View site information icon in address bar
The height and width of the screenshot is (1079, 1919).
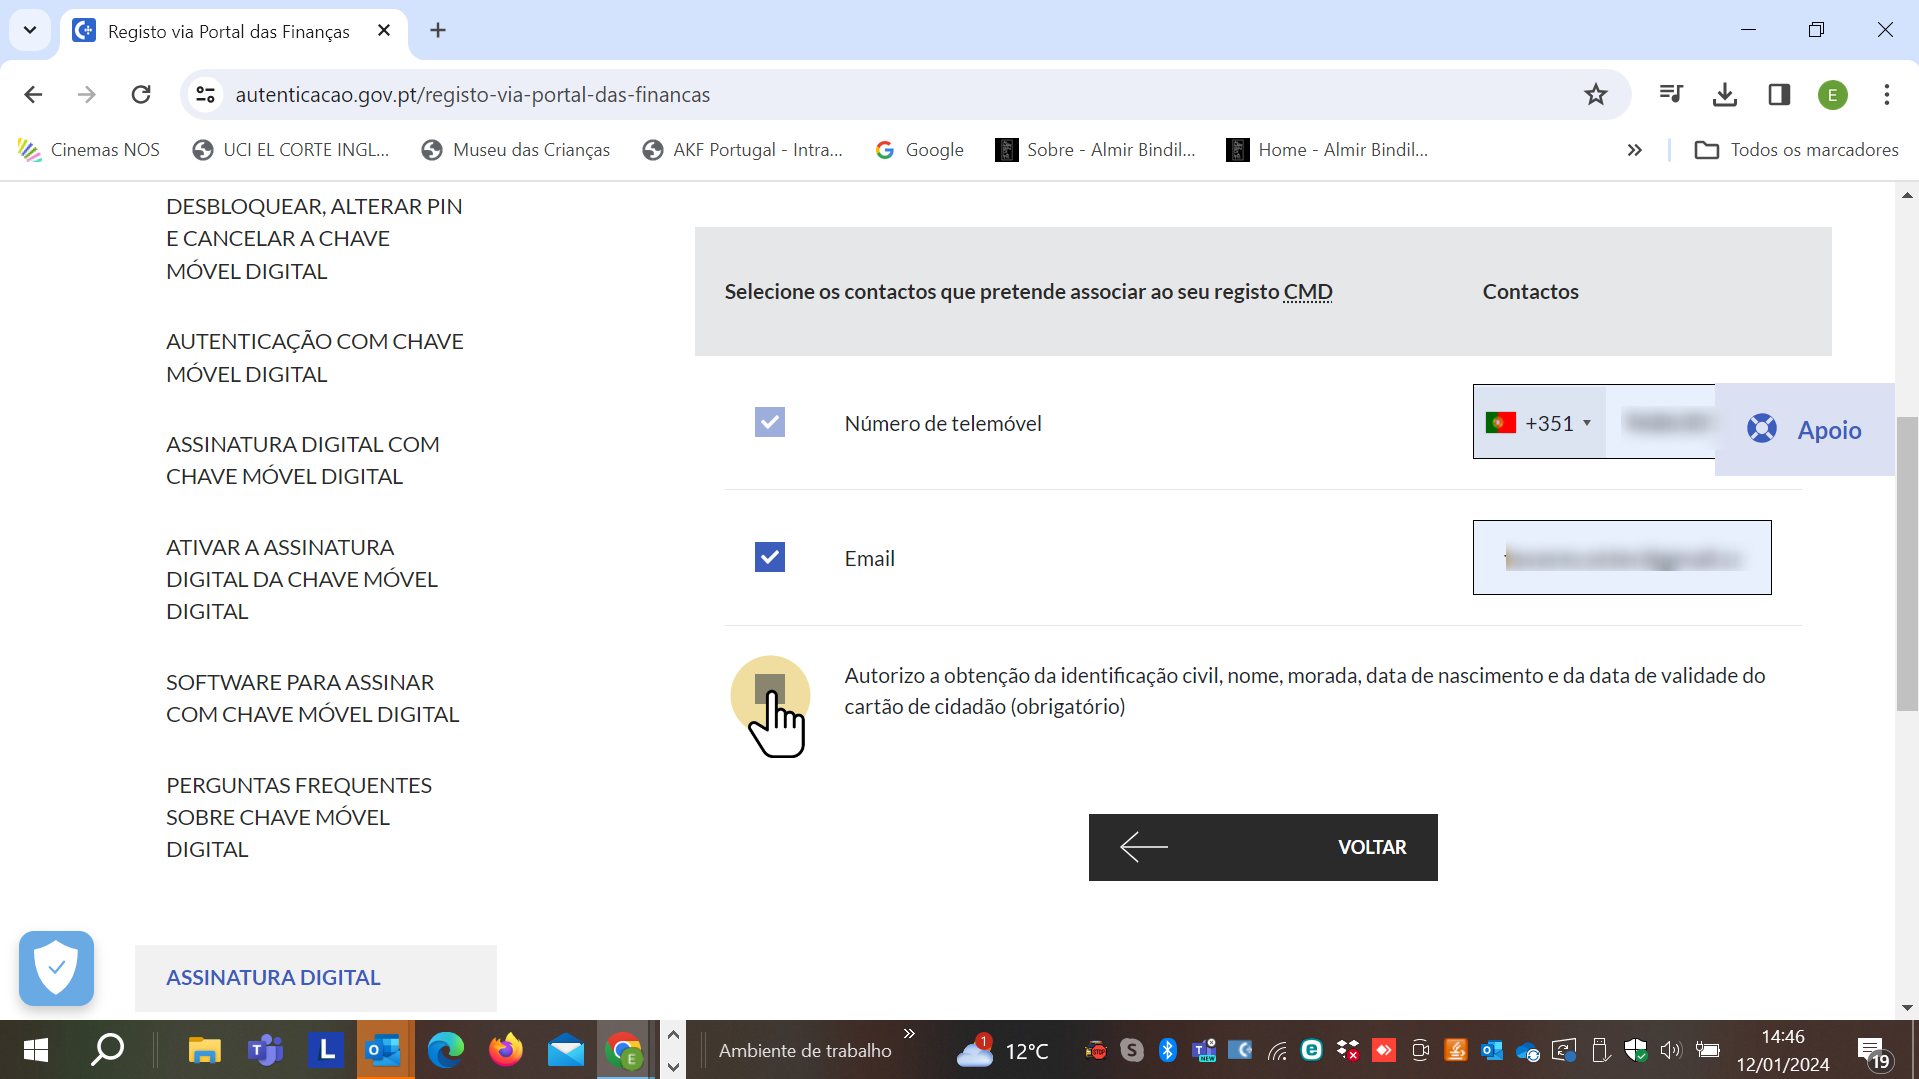point(206,94)
